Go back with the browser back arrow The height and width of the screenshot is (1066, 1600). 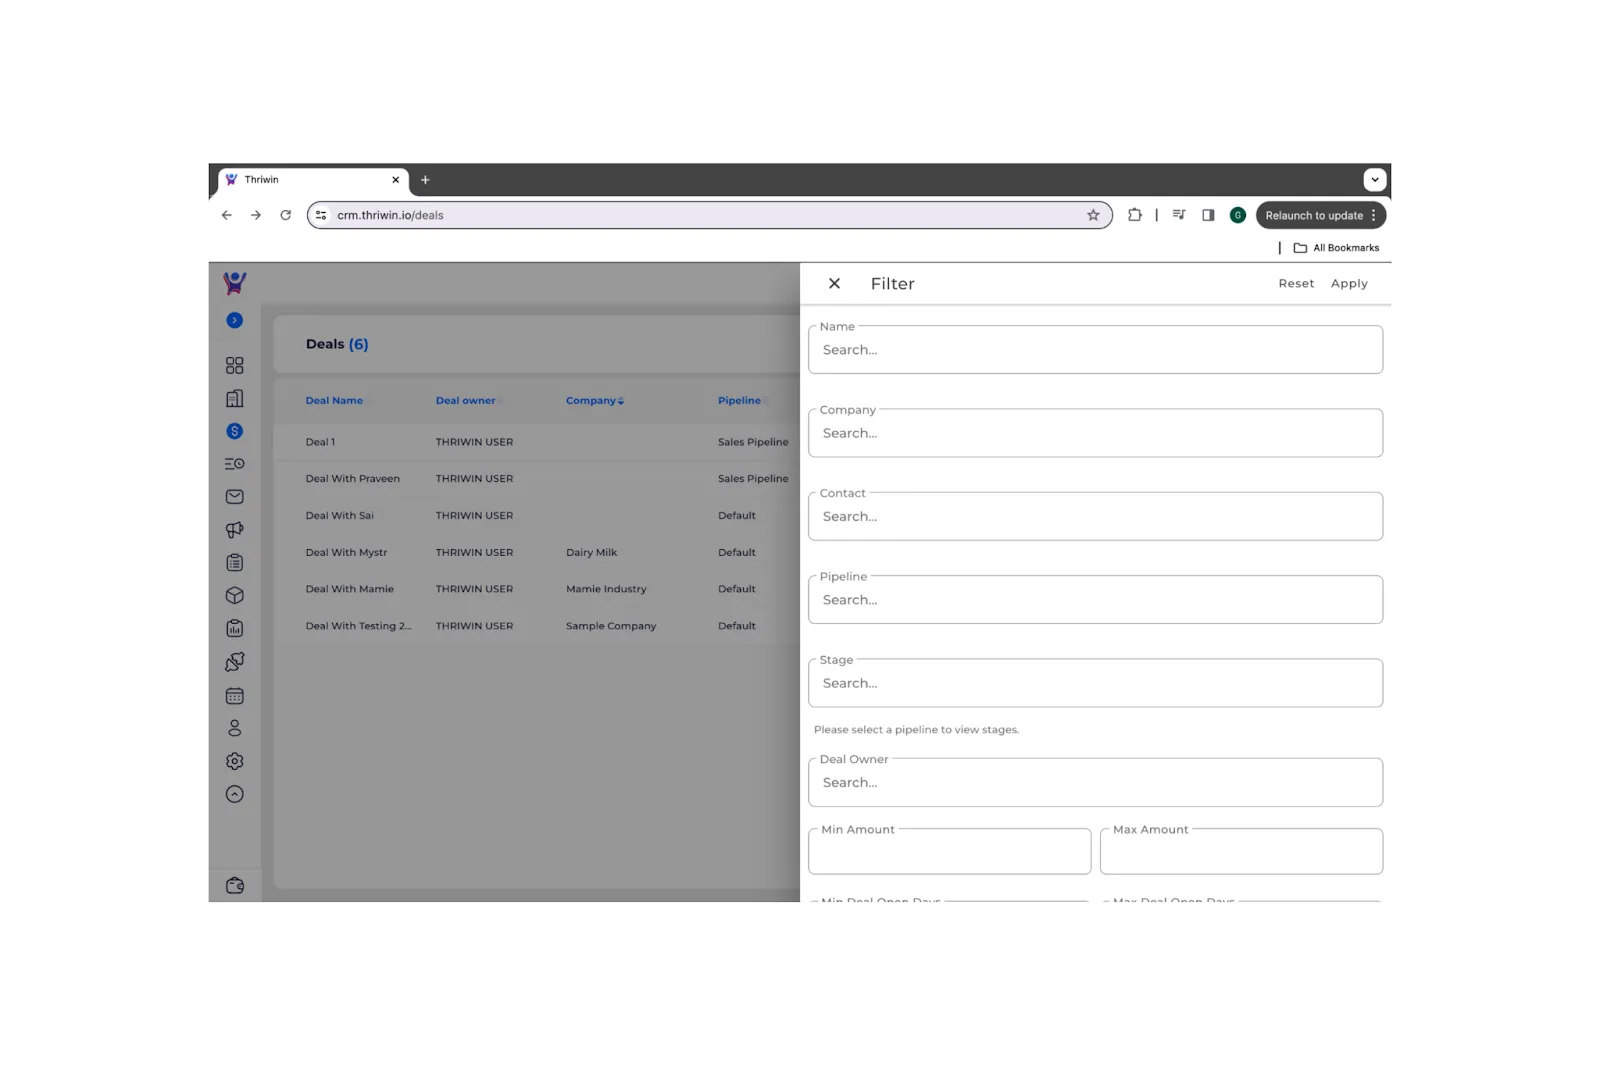227,216
